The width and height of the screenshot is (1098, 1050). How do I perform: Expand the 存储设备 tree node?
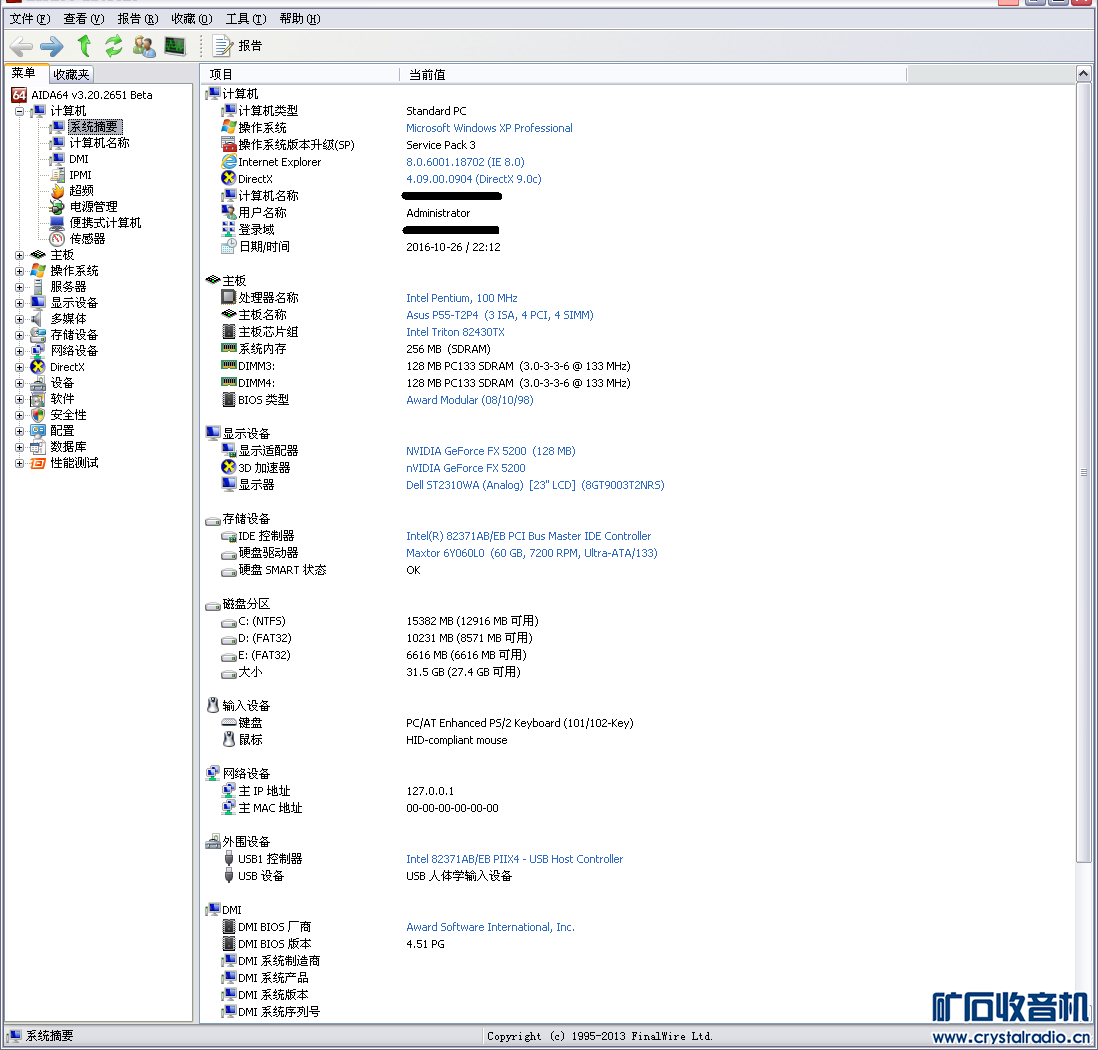tap(20, 336)
